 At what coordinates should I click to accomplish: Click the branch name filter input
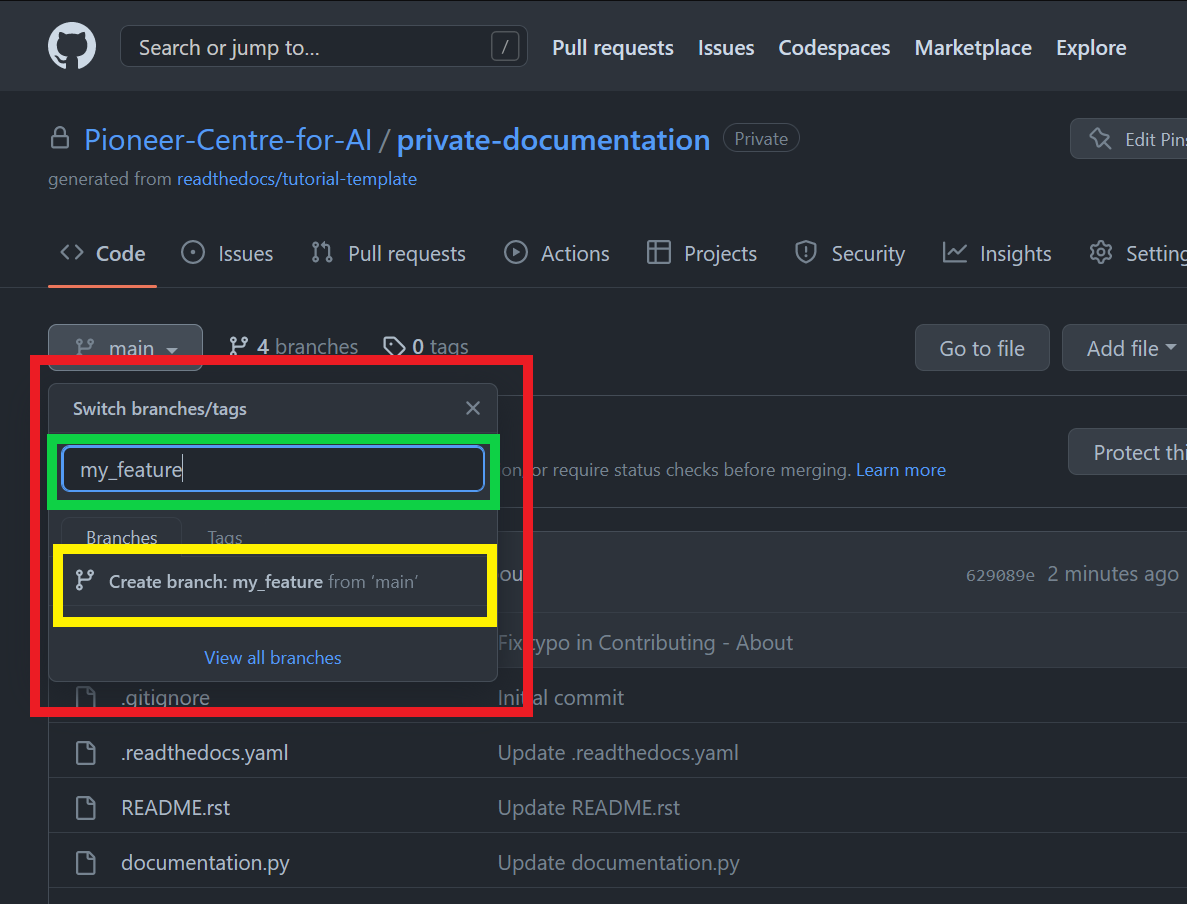(x=273, y=469)
